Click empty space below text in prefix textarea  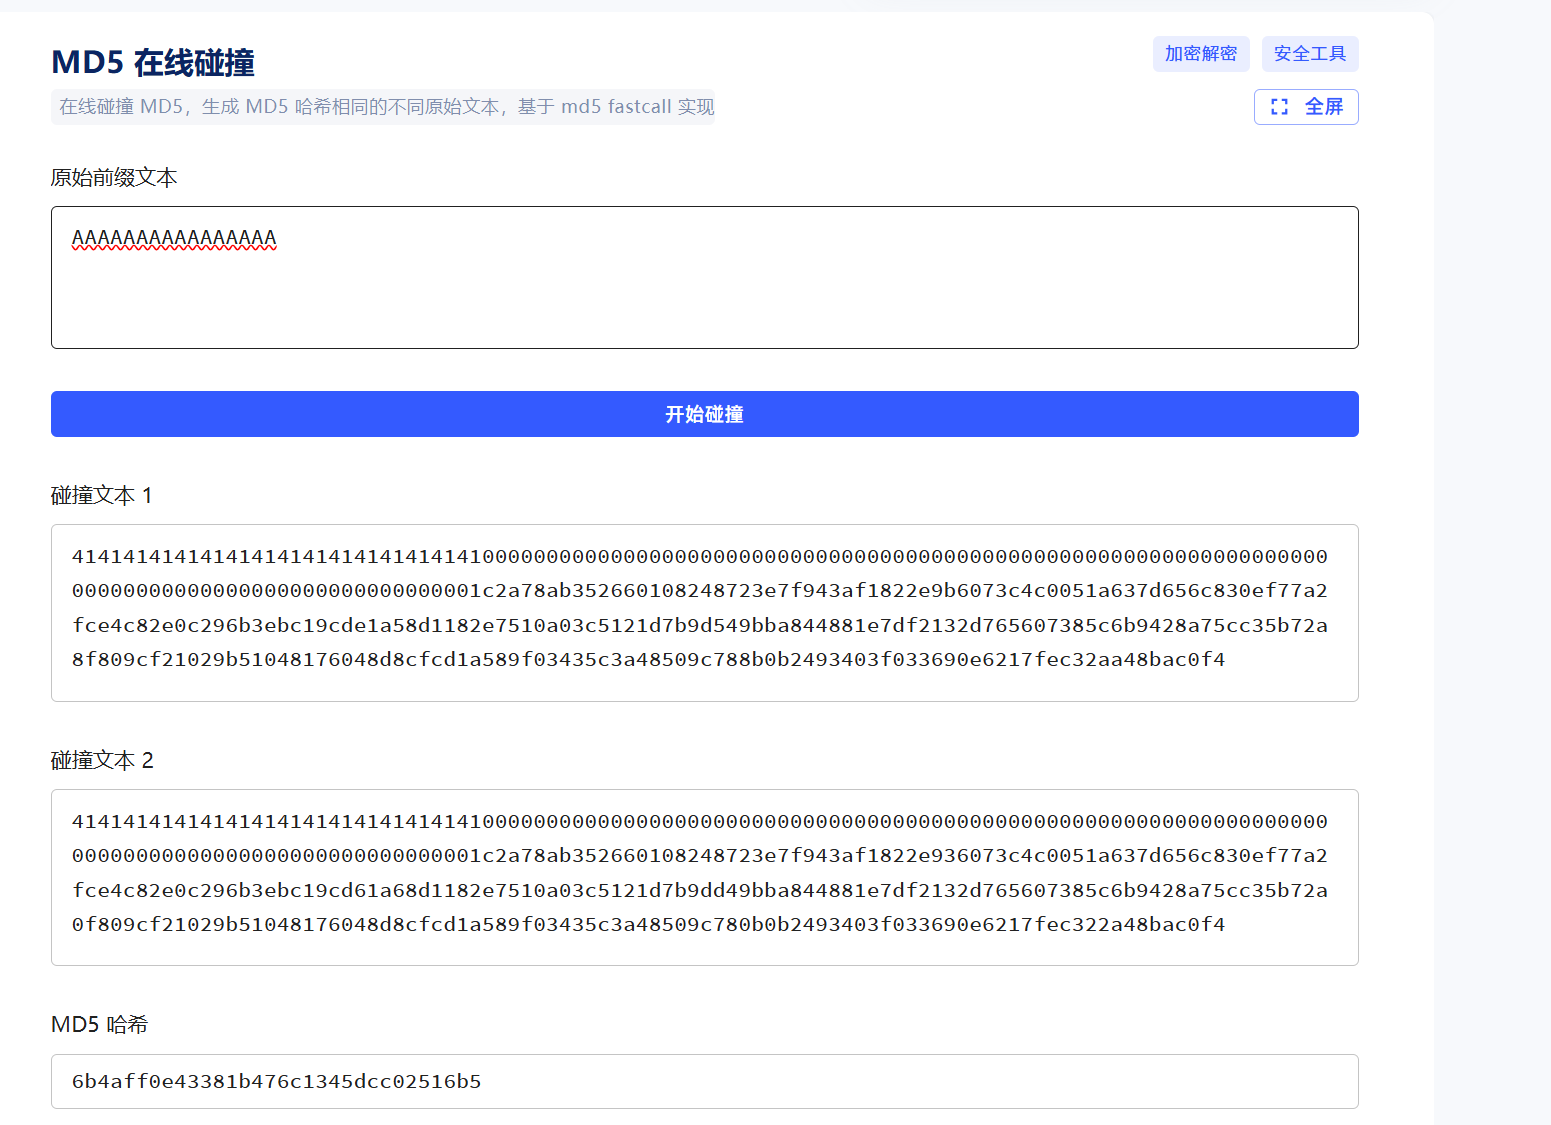pyautogui.click(x=704, y=310)
